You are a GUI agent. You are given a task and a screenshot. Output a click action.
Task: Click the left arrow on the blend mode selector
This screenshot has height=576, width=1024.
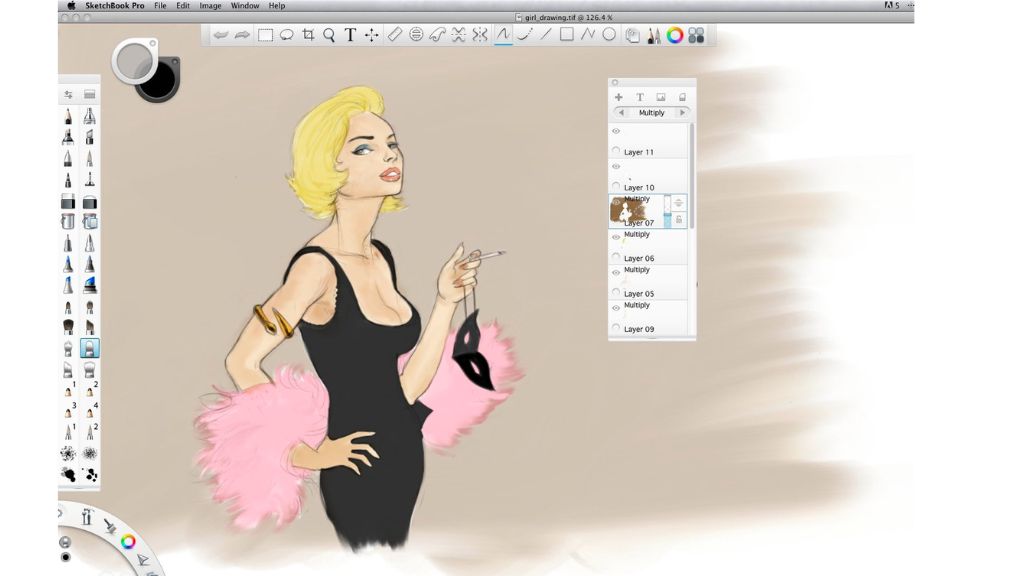tap(622, 113)
